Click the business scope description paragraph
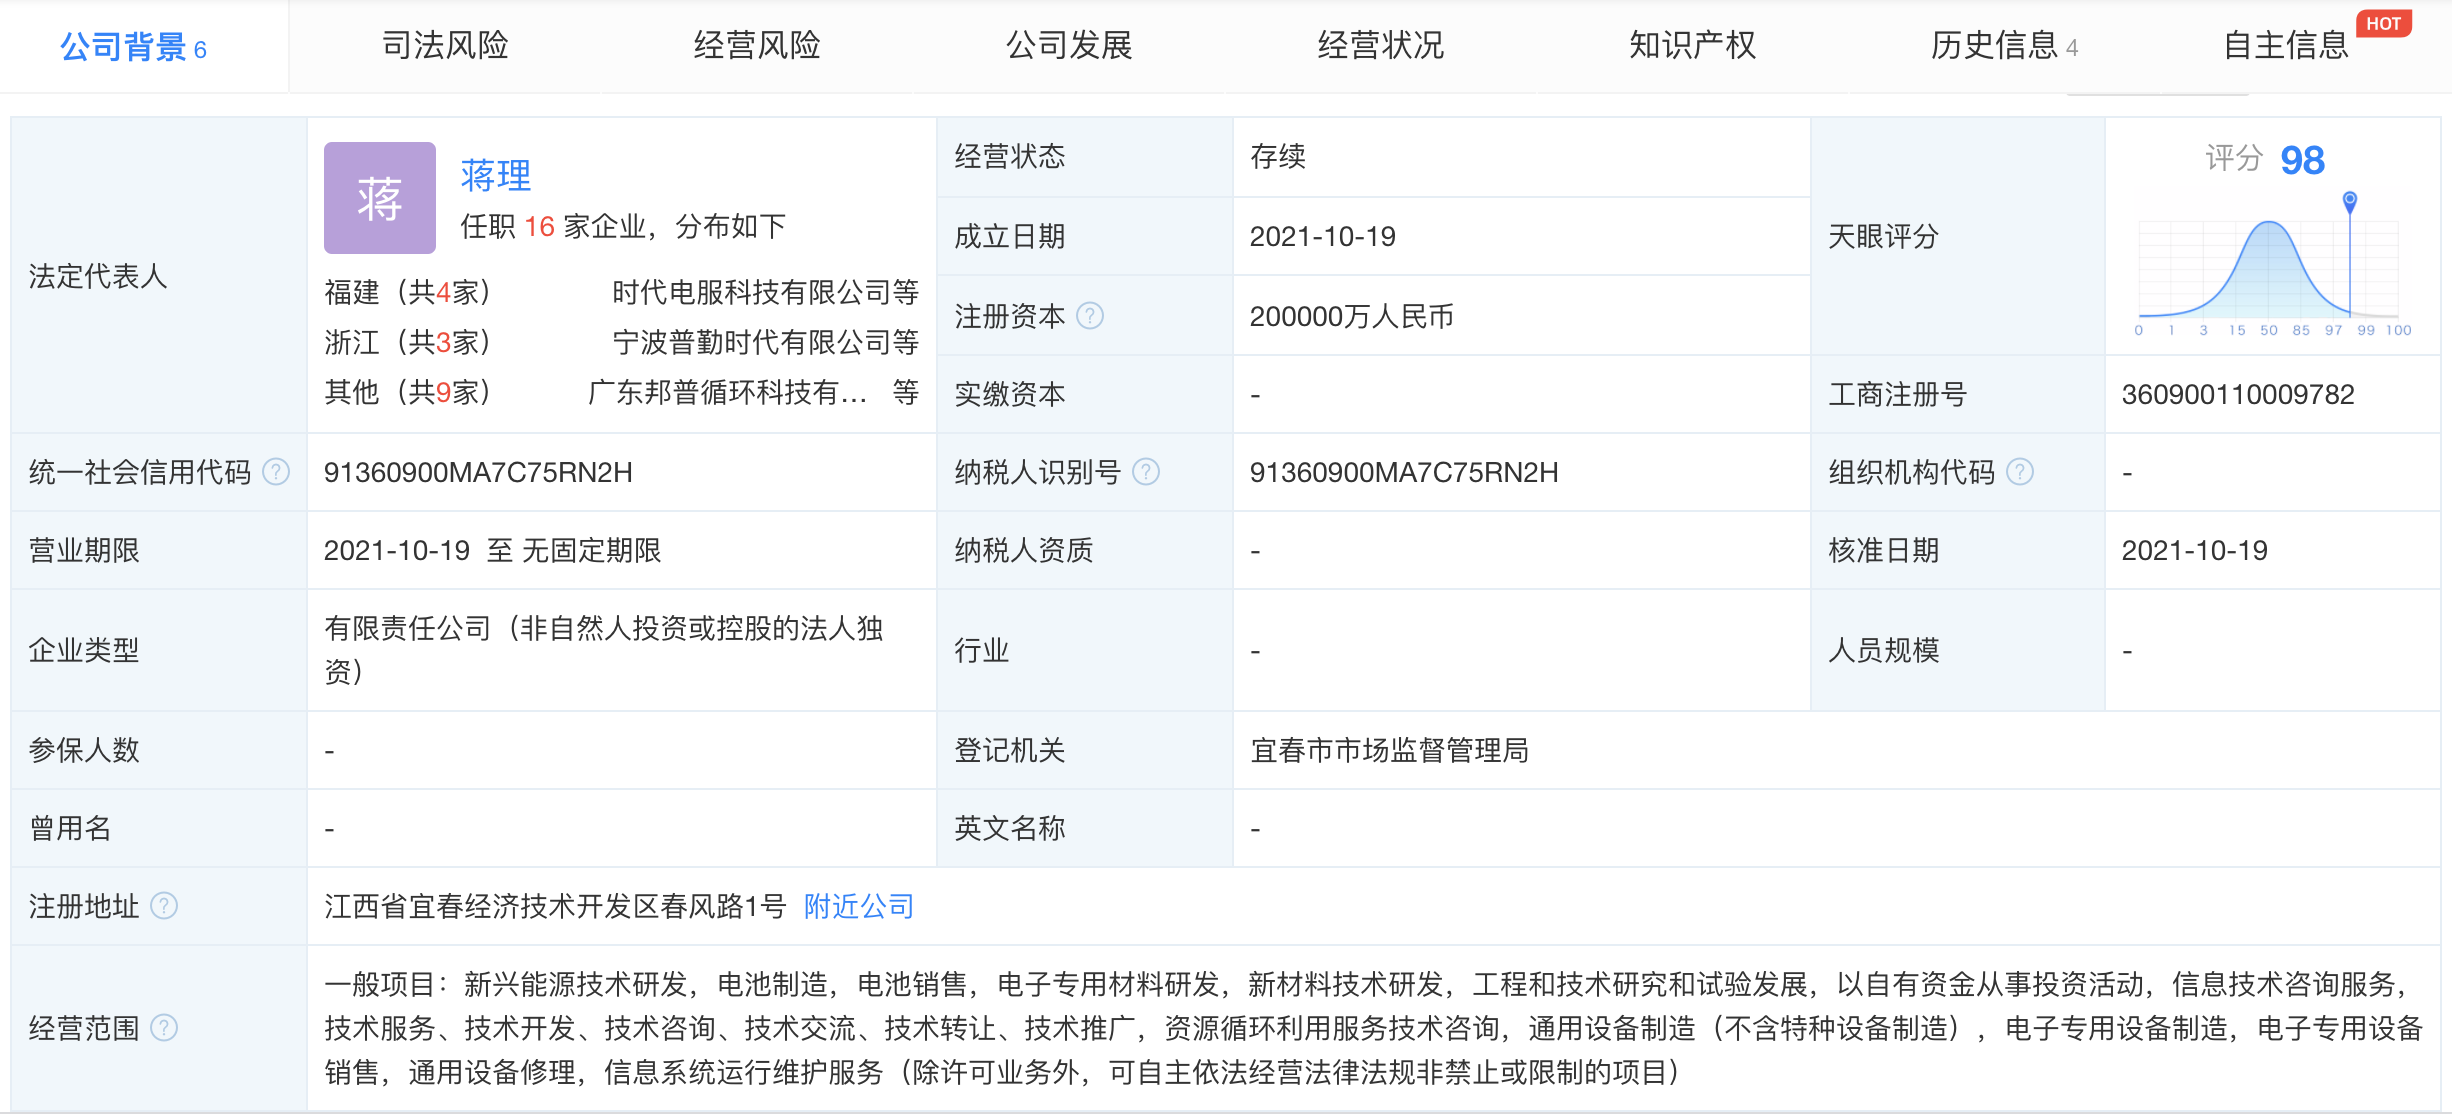 click(x=1372, y=1028)
